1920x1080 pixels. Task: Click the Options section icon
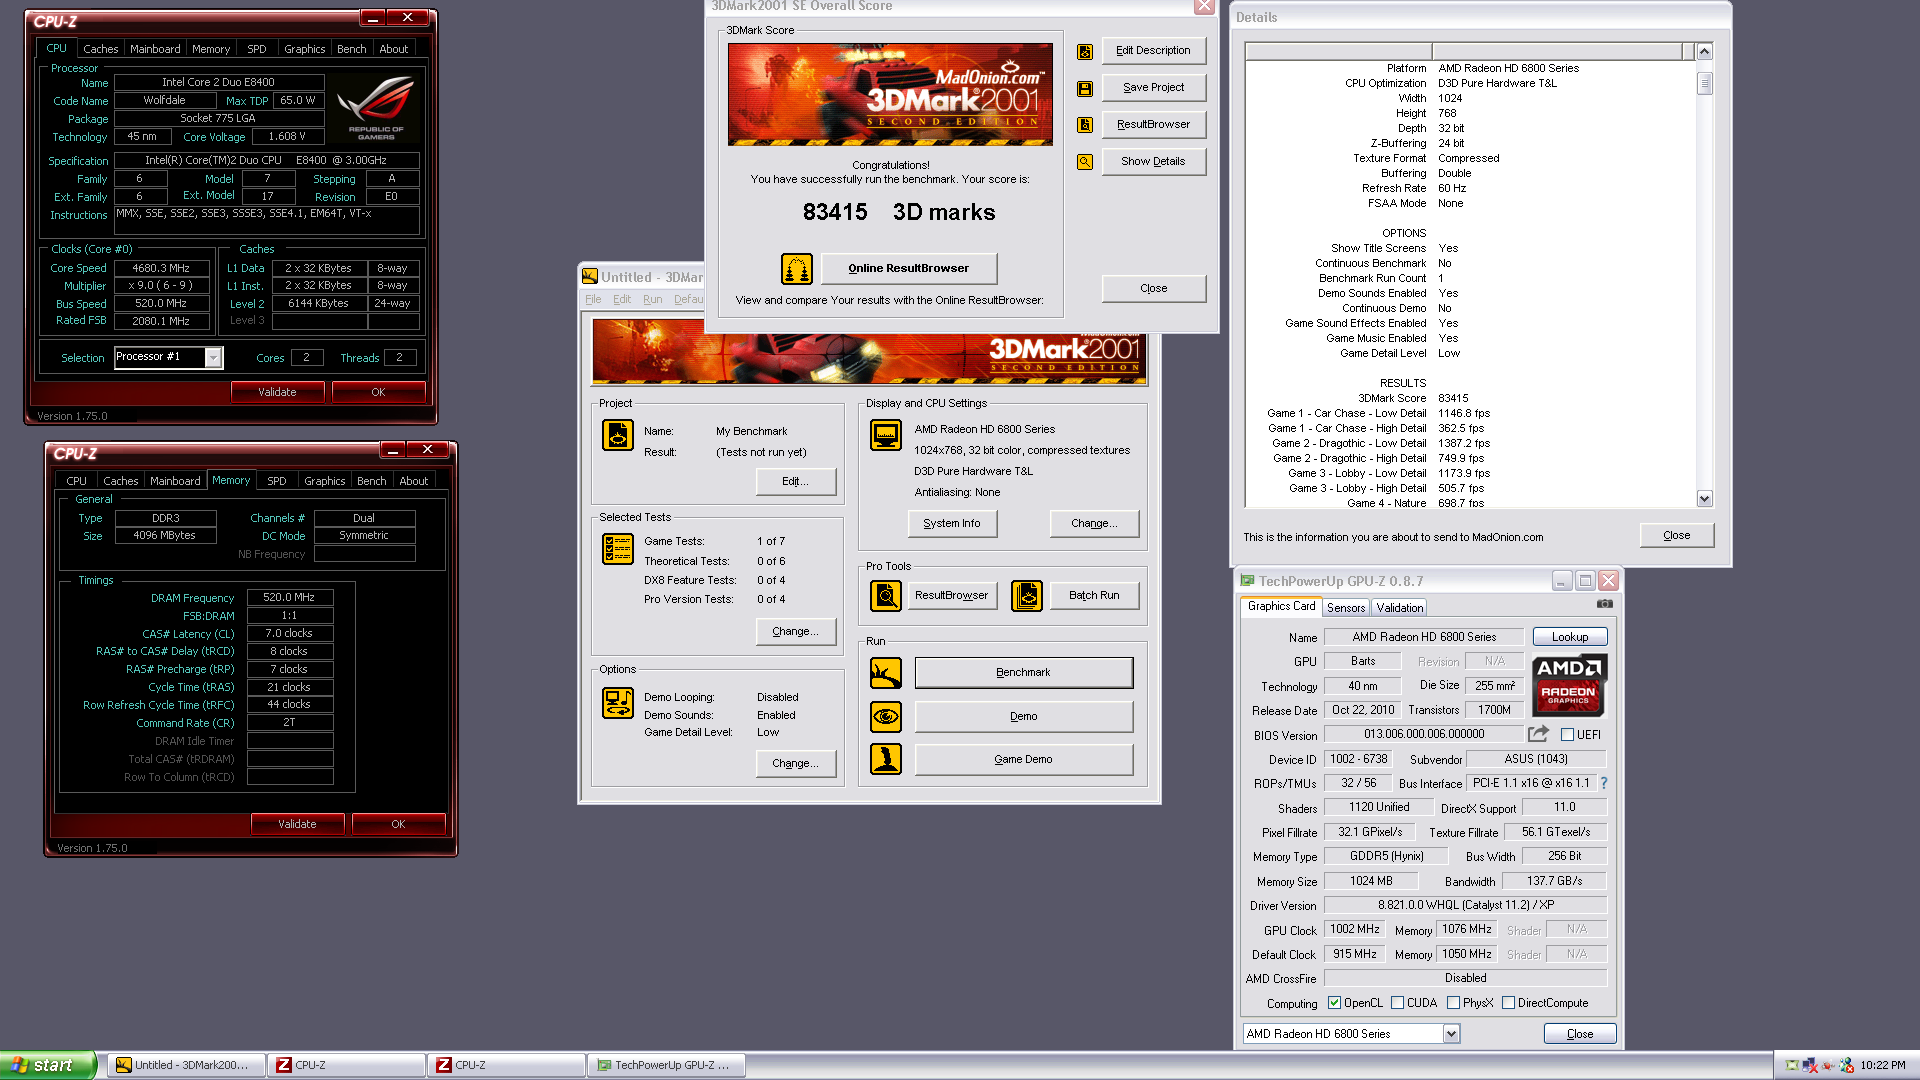[x=618, y=703]
